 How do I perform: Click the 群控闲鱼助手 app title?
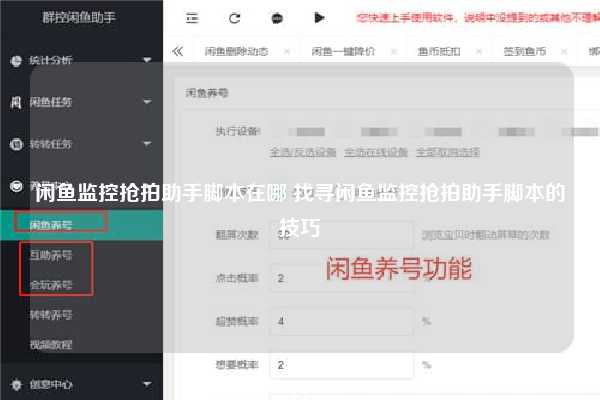coord(79,17)
